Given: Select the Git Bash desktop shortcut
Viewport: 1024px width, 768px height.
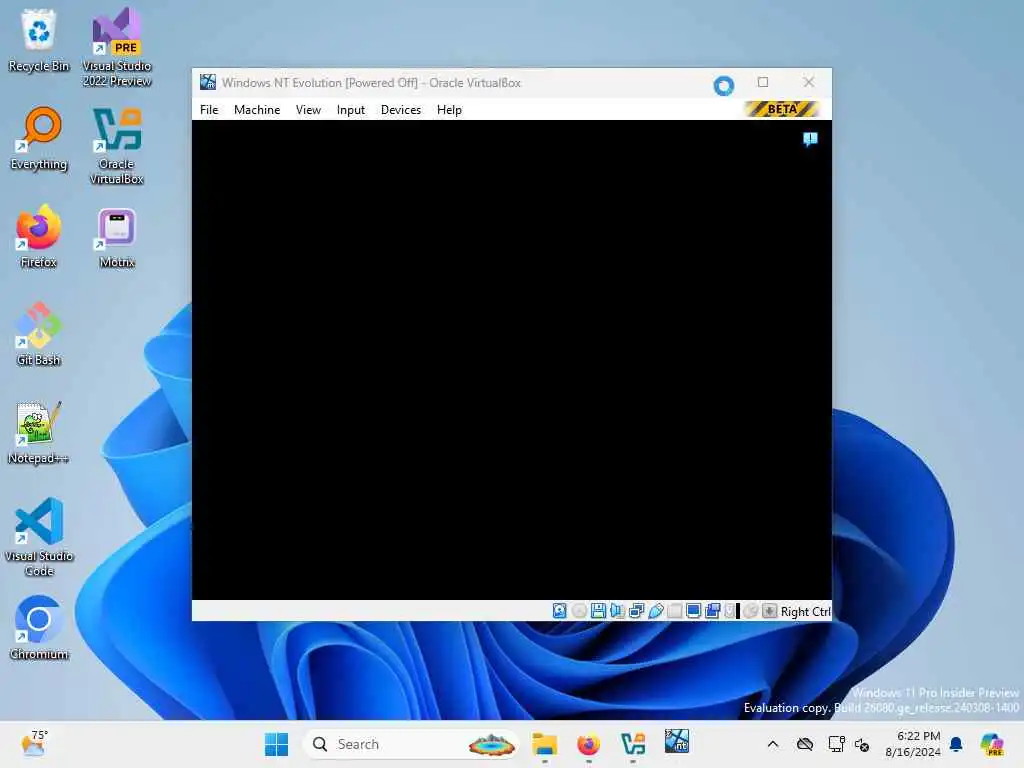Looking at the screenshot, I should [x=39, y=334].
